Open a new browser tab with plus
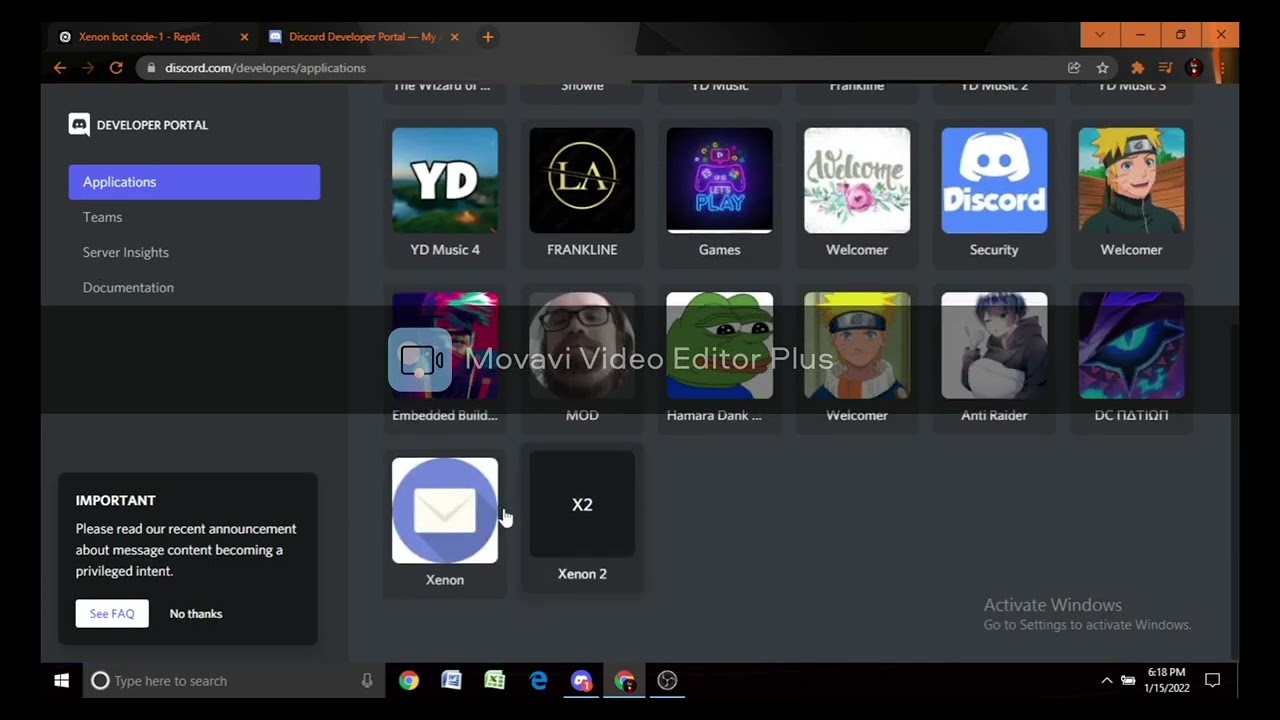1280x720 pixels. [x=488, y=37]
